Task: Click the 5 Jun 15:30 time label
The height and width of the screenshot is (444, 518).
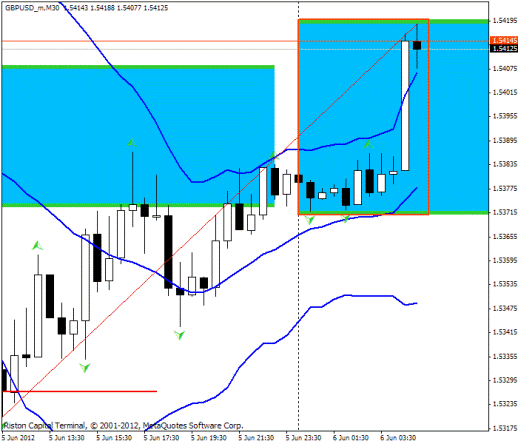Action: [114, 438]
